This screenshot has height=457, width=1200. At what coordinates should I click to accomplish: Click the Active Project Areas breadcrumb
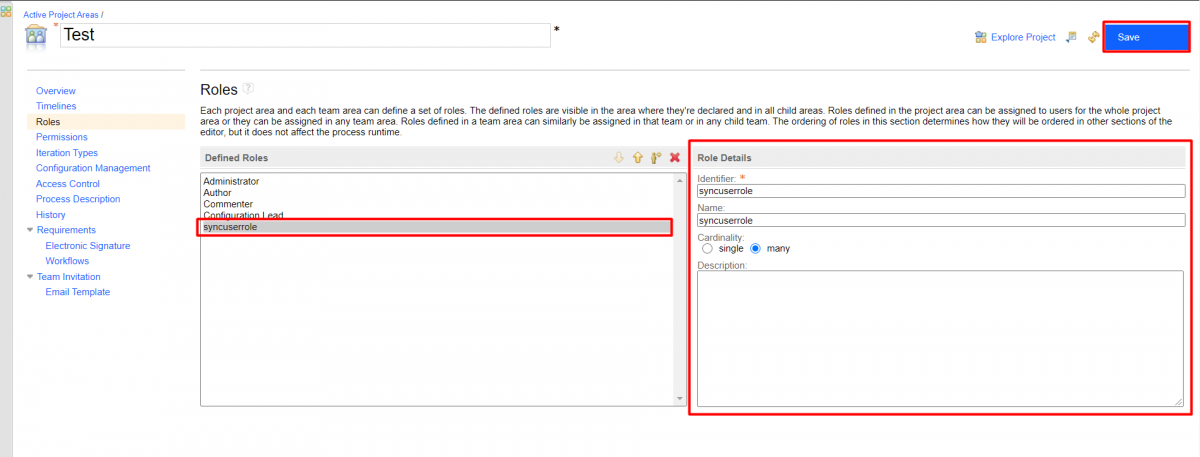tap(60, 17)
